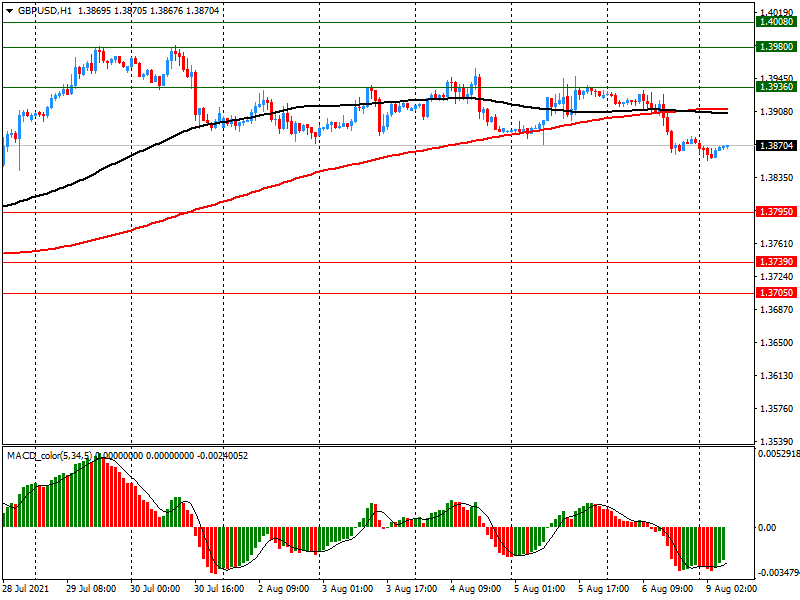Click the 30 Jul 16:00 time label
Viewport: 800px width, 600px height.
[219, 589]
